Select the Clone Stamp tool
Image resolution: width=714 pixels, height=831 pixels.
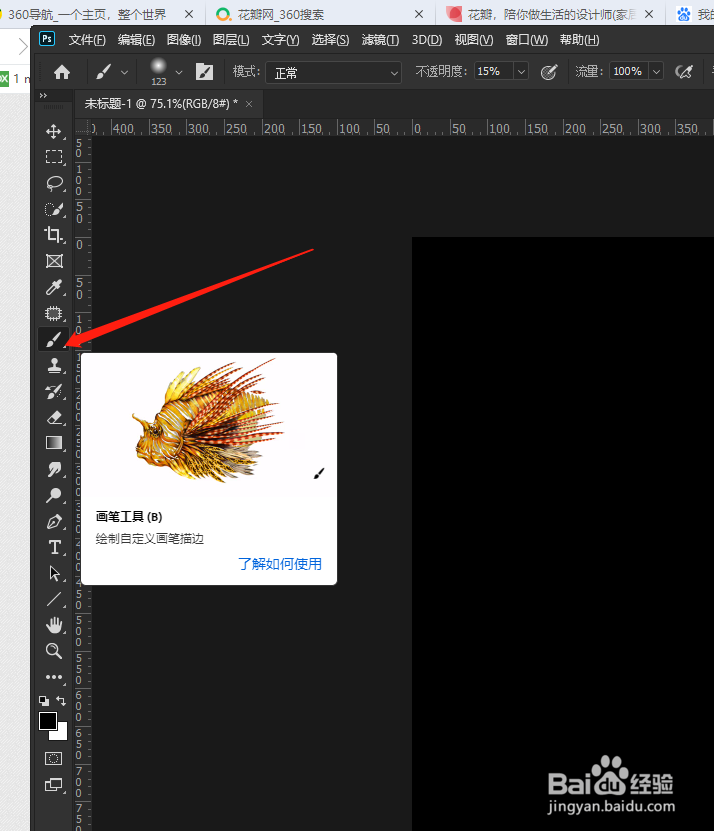54,365
